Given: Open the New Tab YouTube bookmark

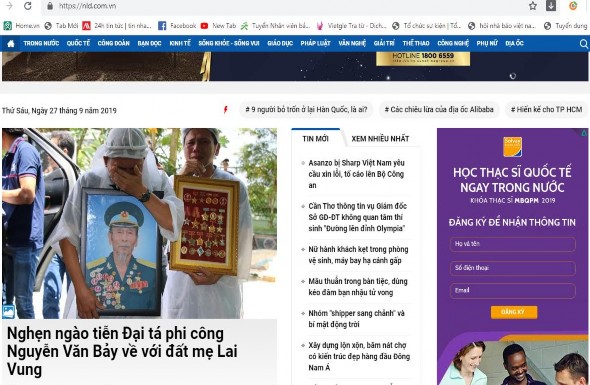Looking at the screenshot, I should pos(218,26).
